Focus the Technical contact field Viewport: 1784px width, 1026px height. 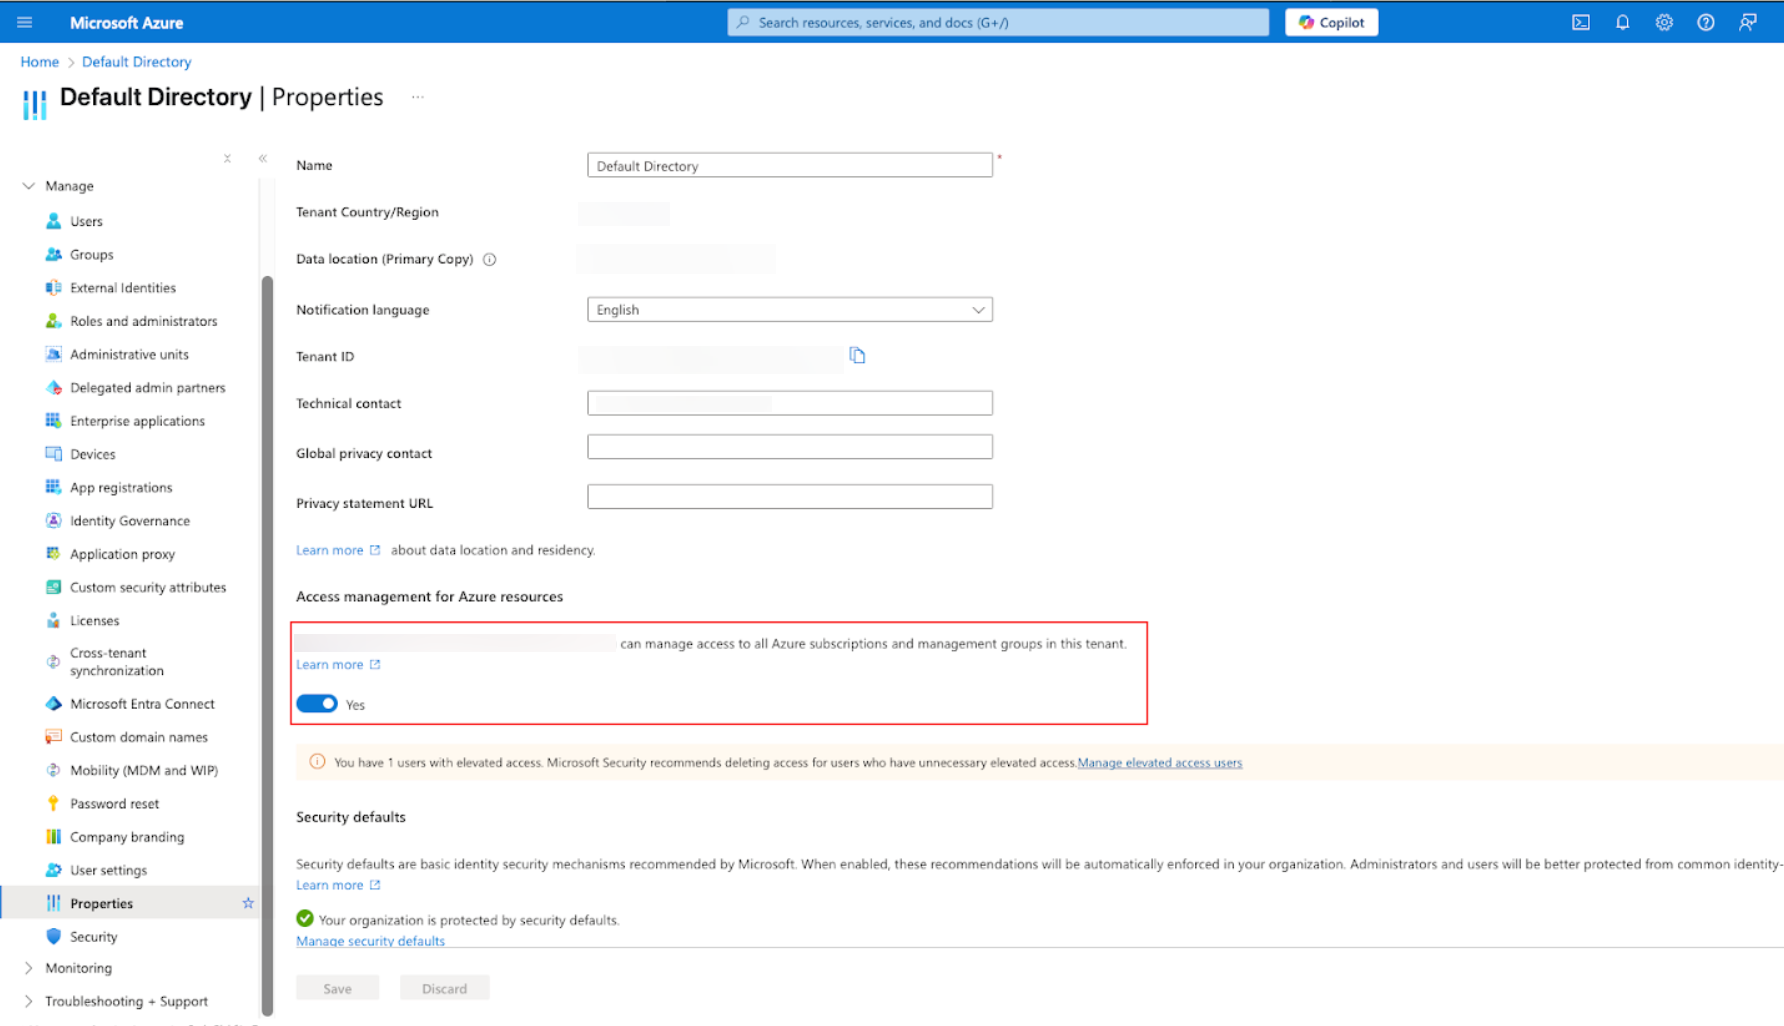click(790, 403)
